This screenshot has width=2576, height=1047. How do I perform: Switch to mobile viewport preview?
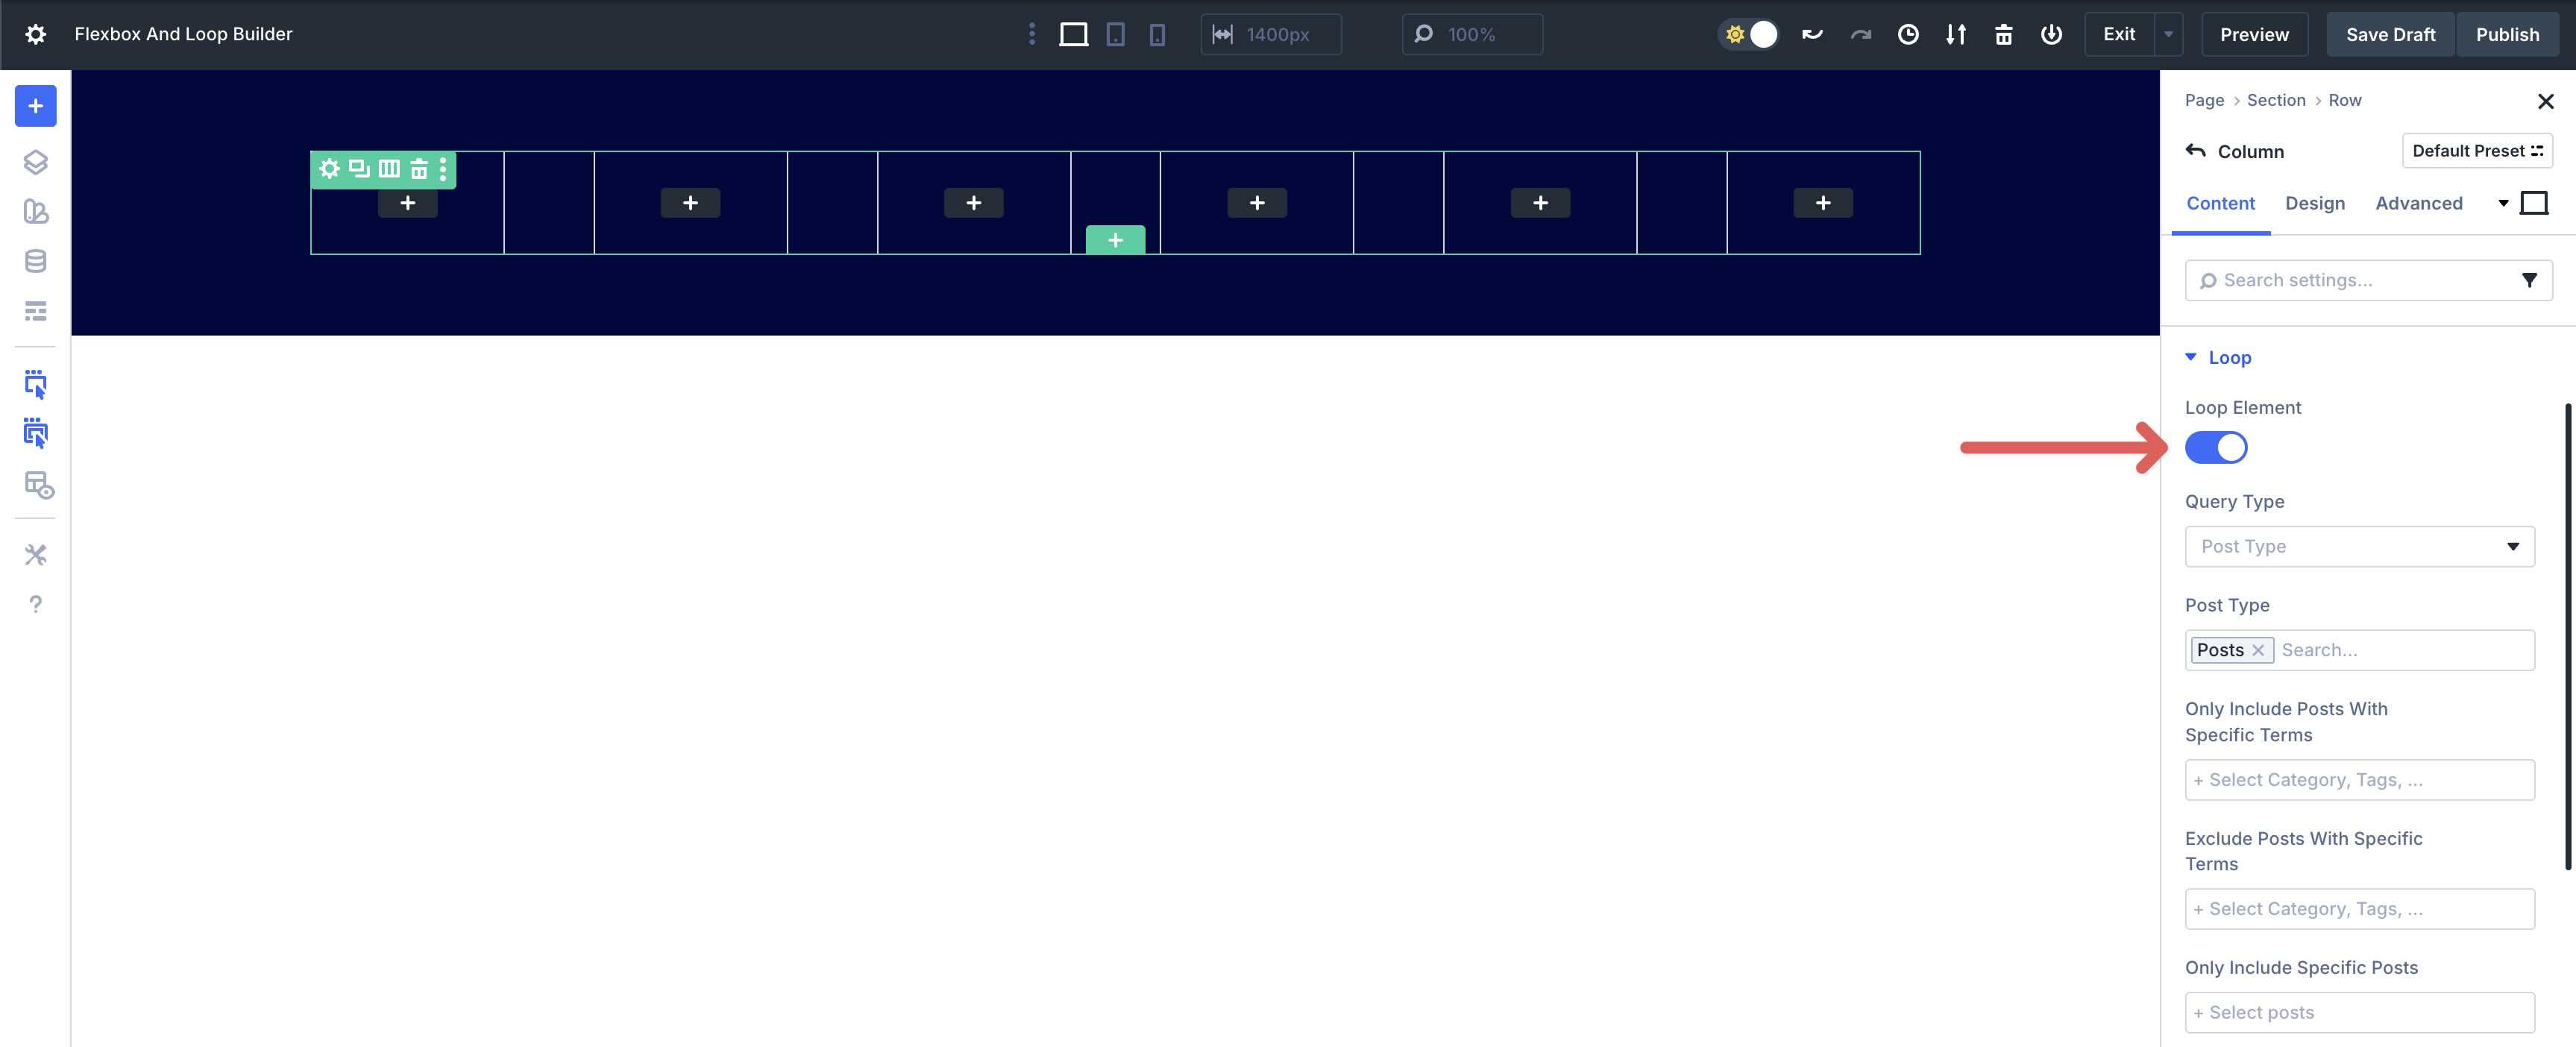(x=1156, y=34)
